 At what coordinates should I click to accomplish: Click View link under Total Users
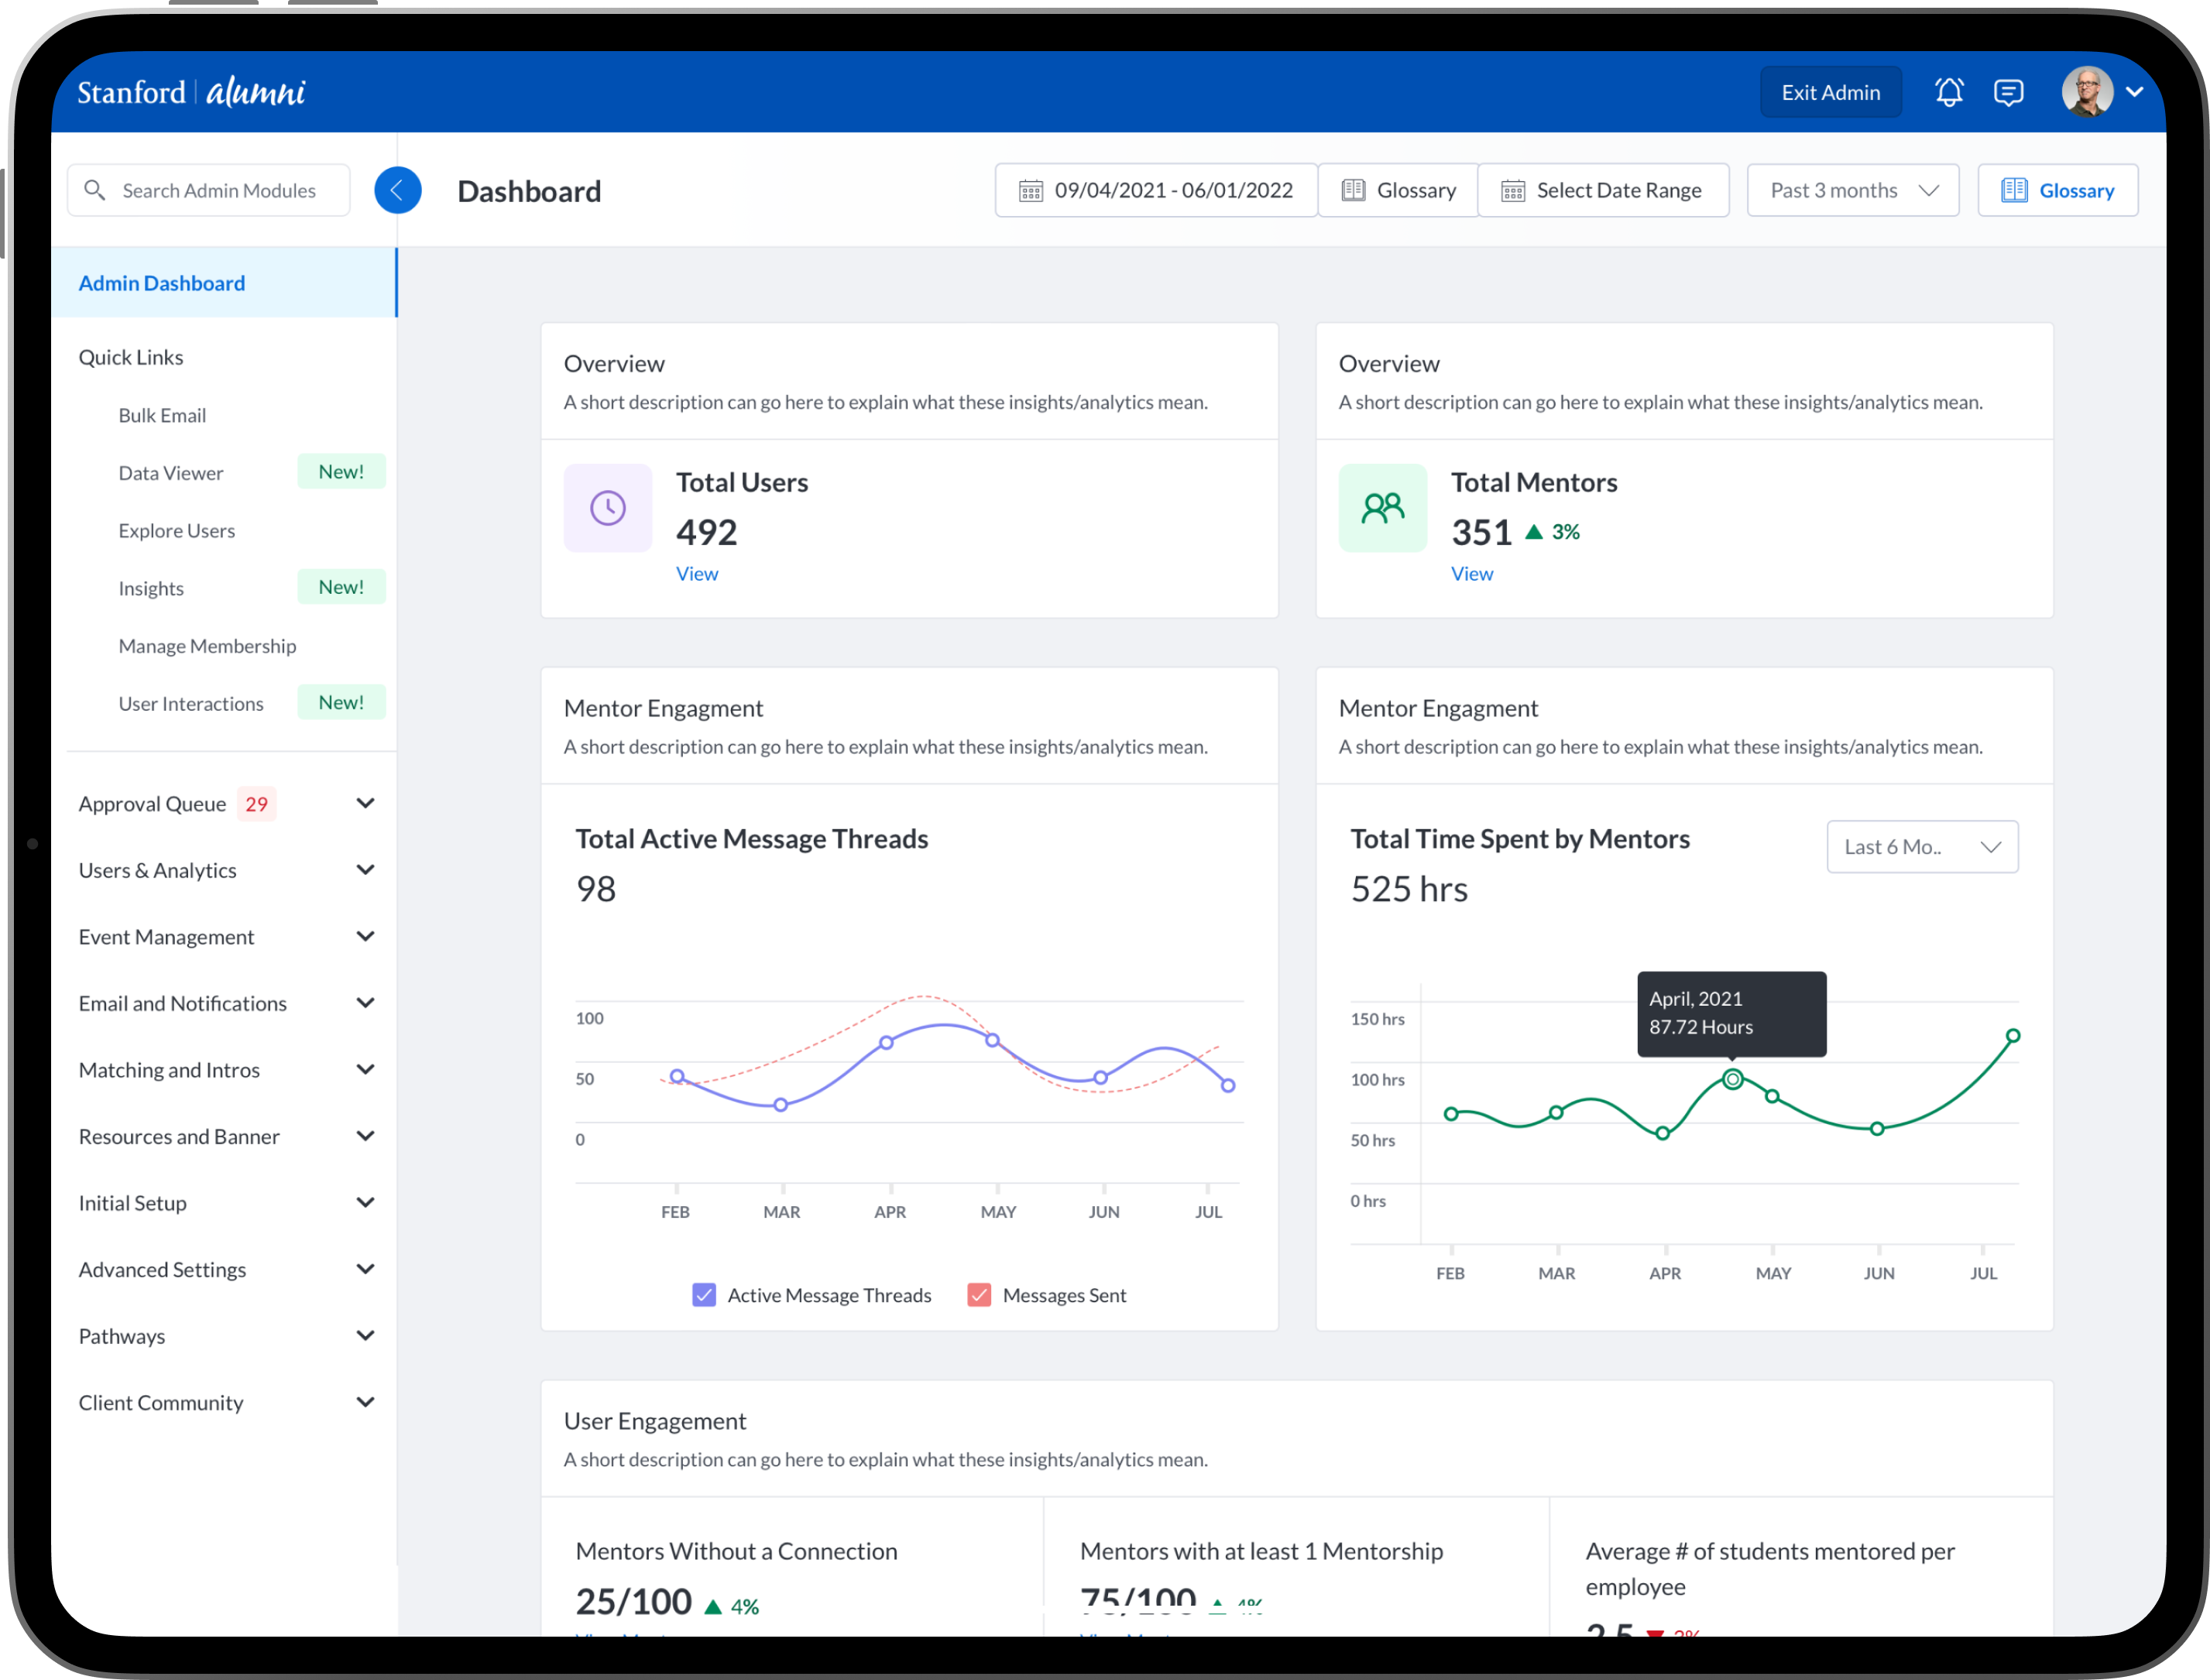pos(696,573)
